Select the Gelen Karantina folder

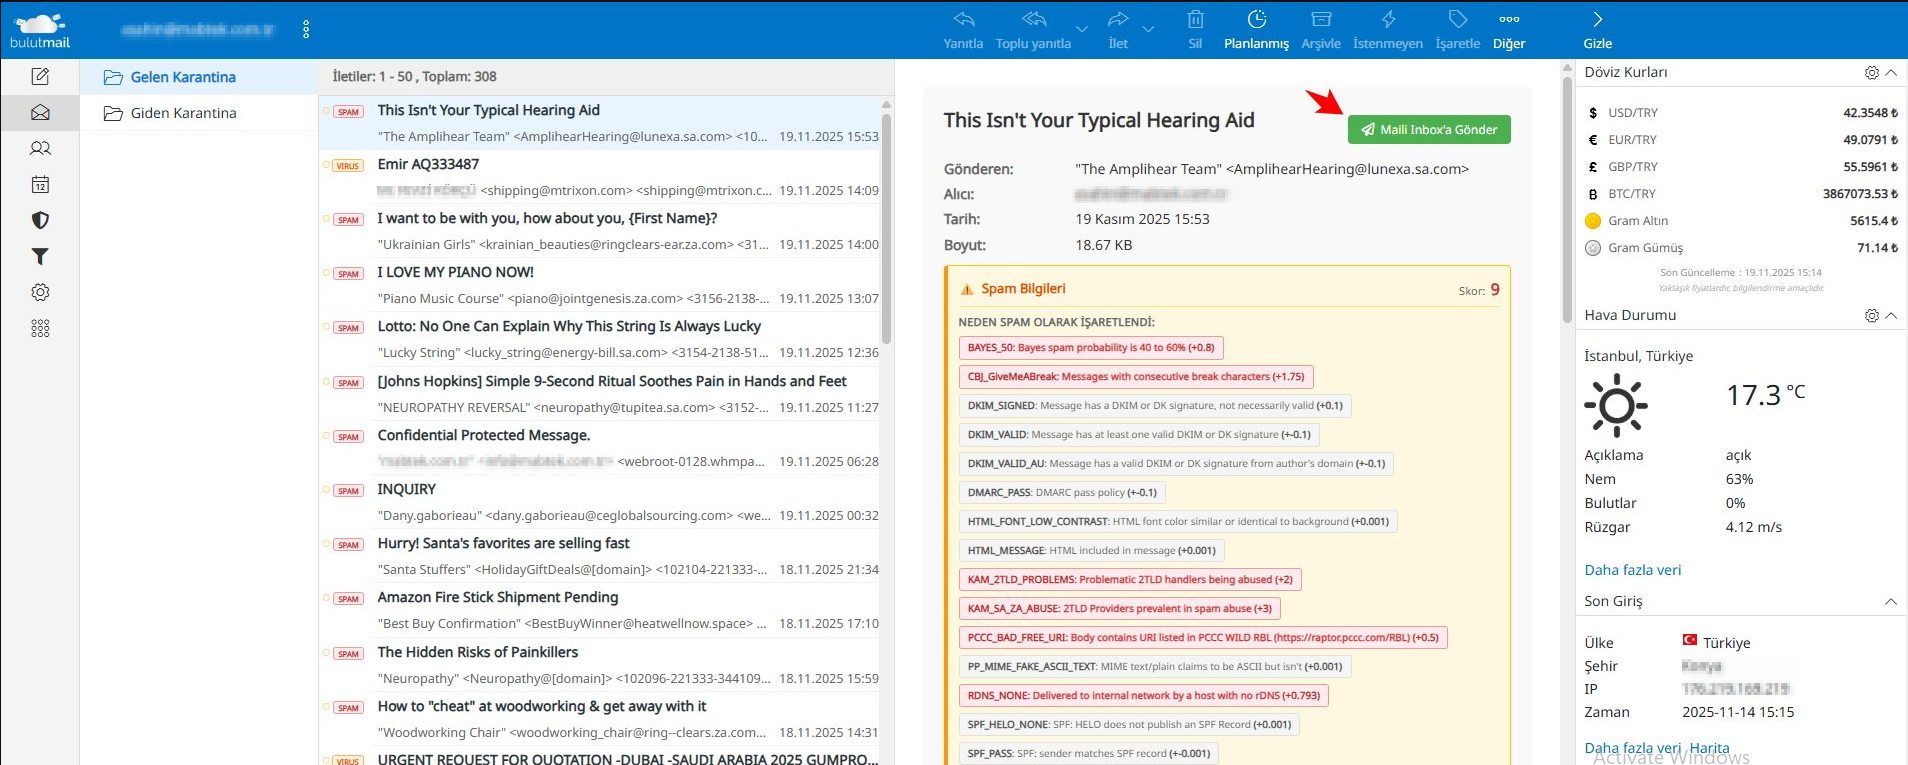(x=198, y=77)
